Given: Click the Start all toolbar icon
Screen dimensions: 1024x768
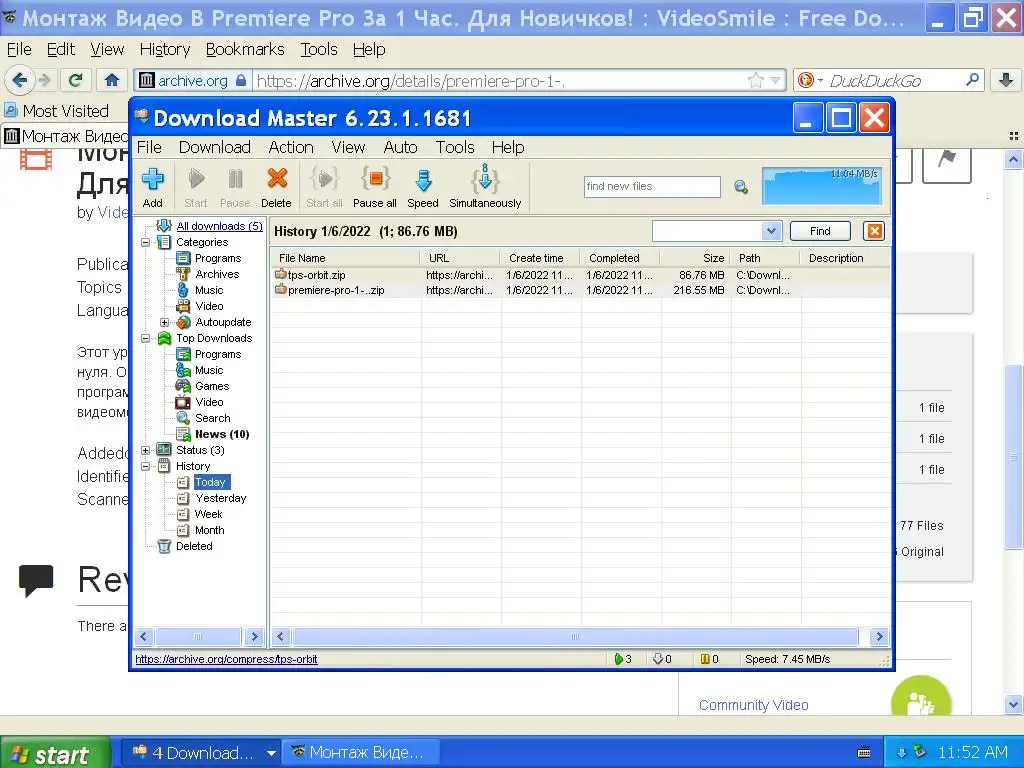Looking at the screenshot, I should [324, 187].
